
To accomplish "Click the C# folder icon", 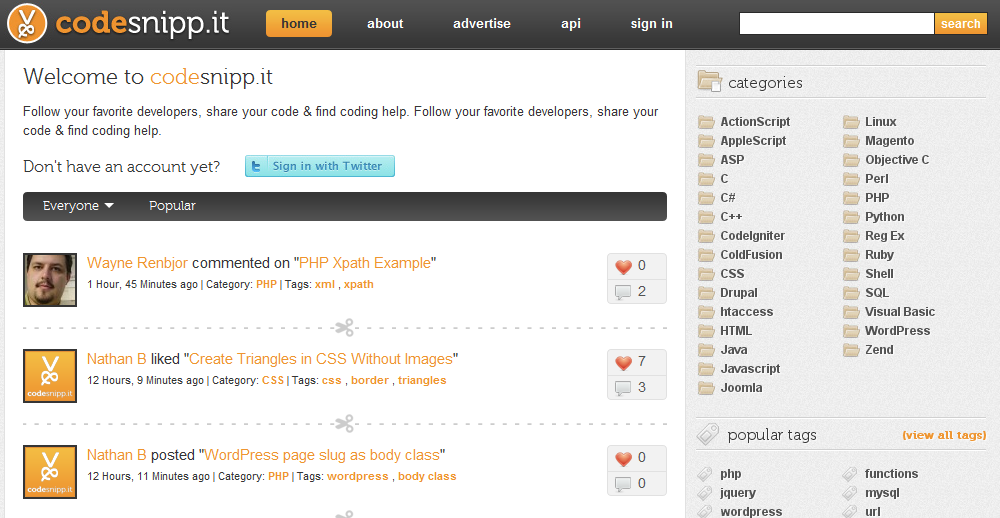I will click(706, 198).
